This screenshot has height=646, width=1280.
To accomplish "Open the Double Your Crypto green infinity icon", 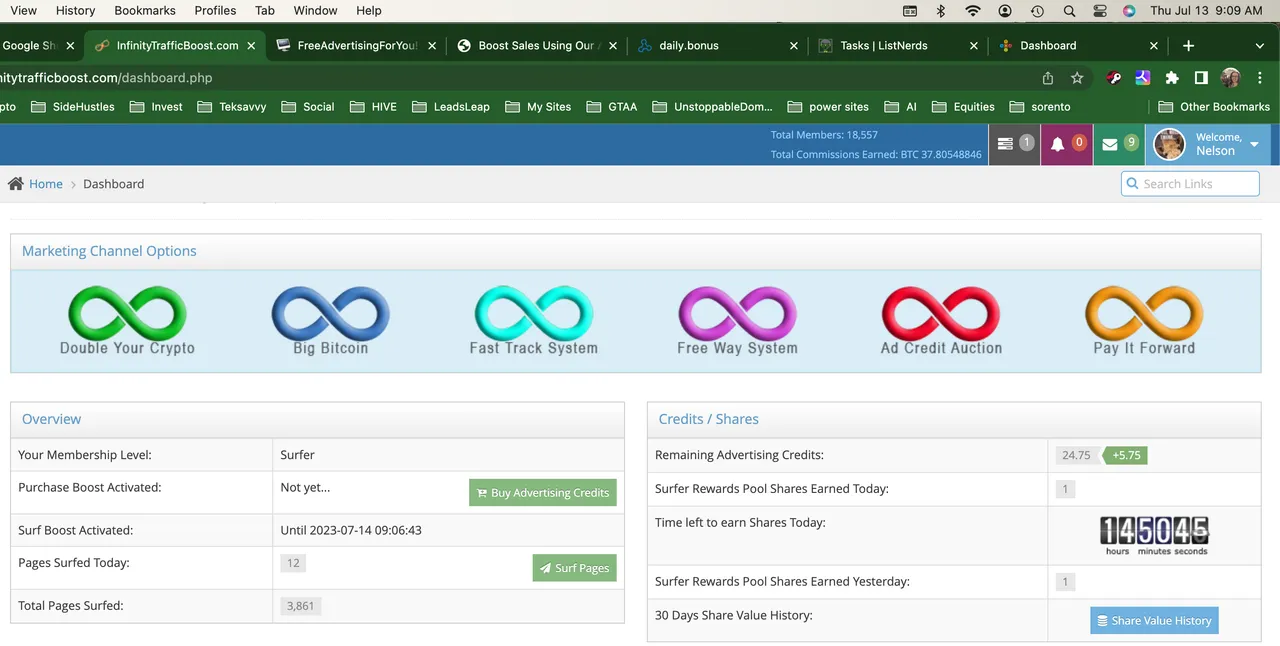I will click(x=127, y=320).
